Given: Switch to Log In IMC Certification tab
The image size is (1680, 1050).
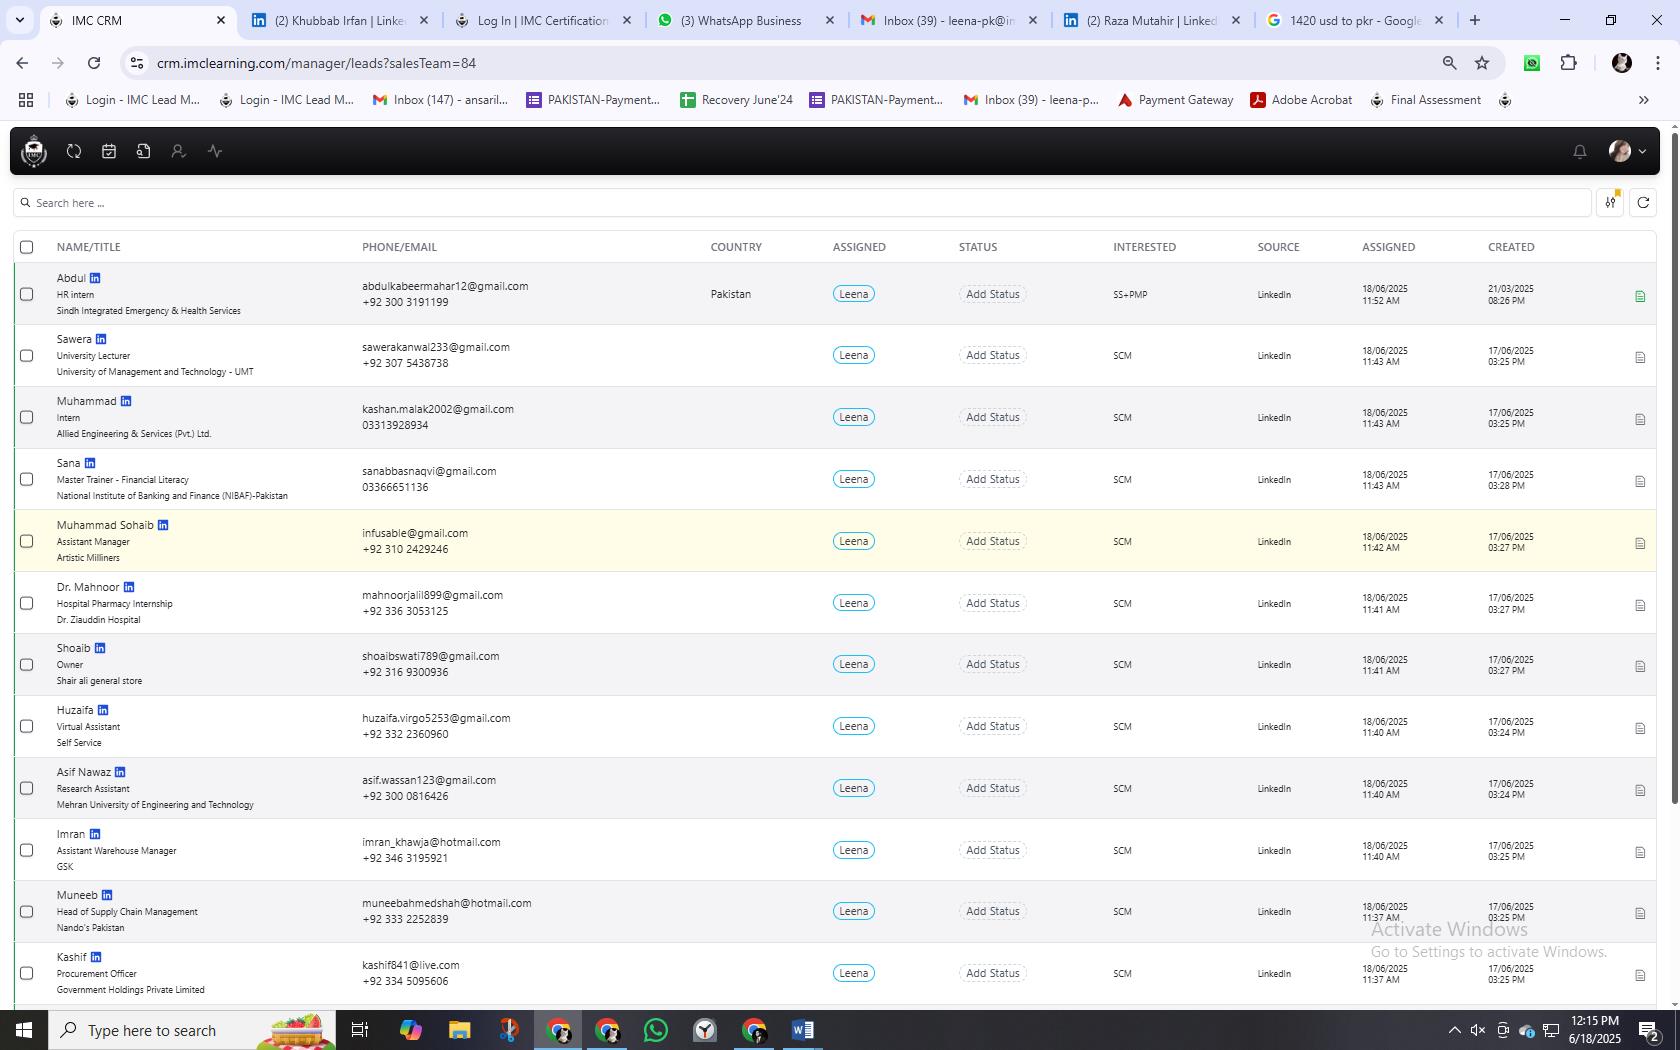Looking at the screenshot, I should click(x=543, y=20).
